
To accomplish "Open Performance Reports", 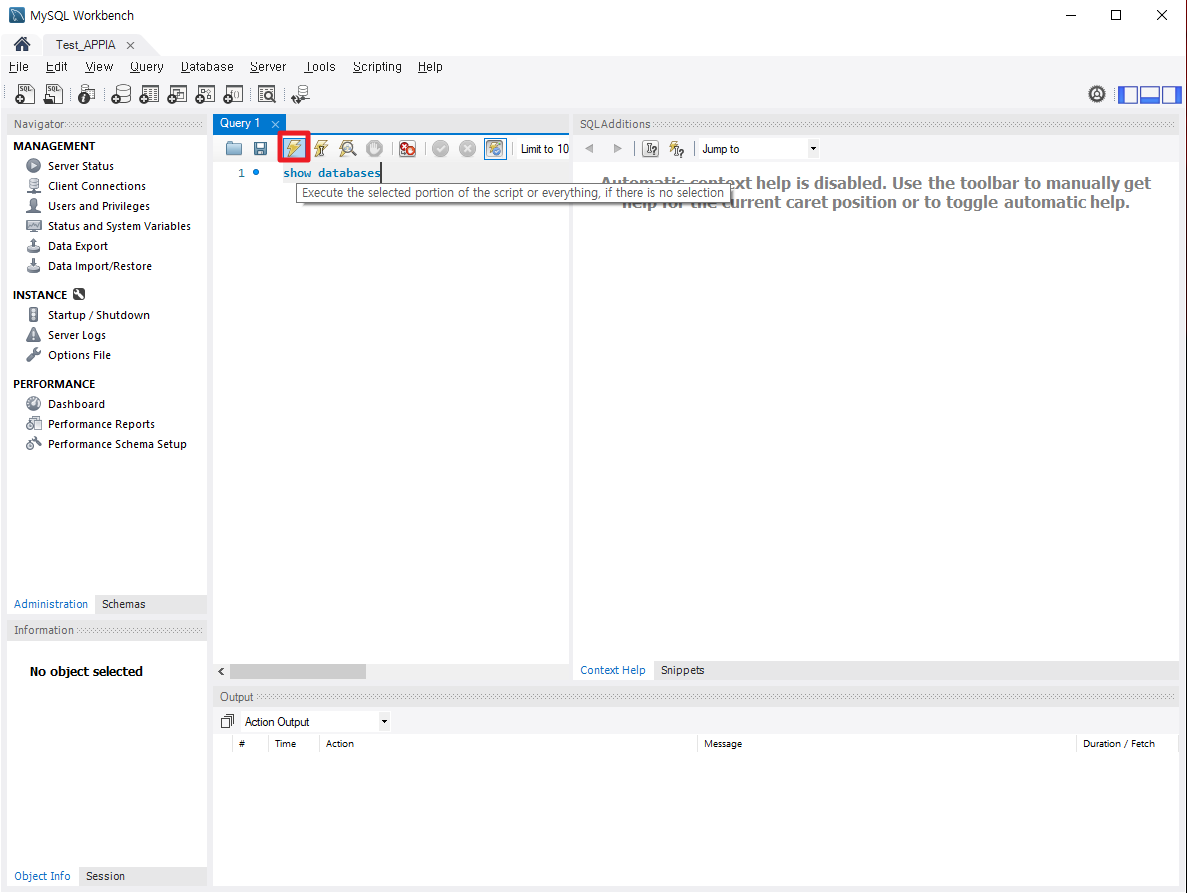I will (101, 424).
